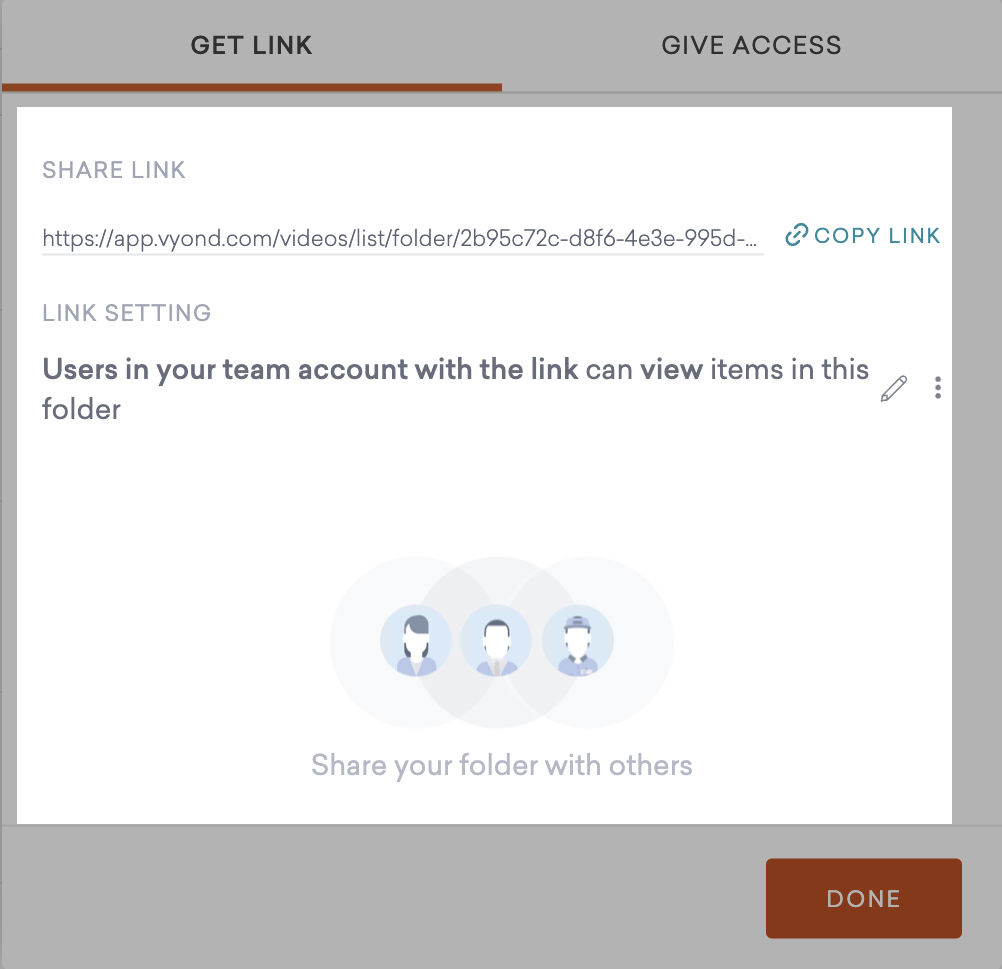Click the LINK SETTING section heading
Viewport: 1002px width, 969px height.
click(x=127, y=313)
